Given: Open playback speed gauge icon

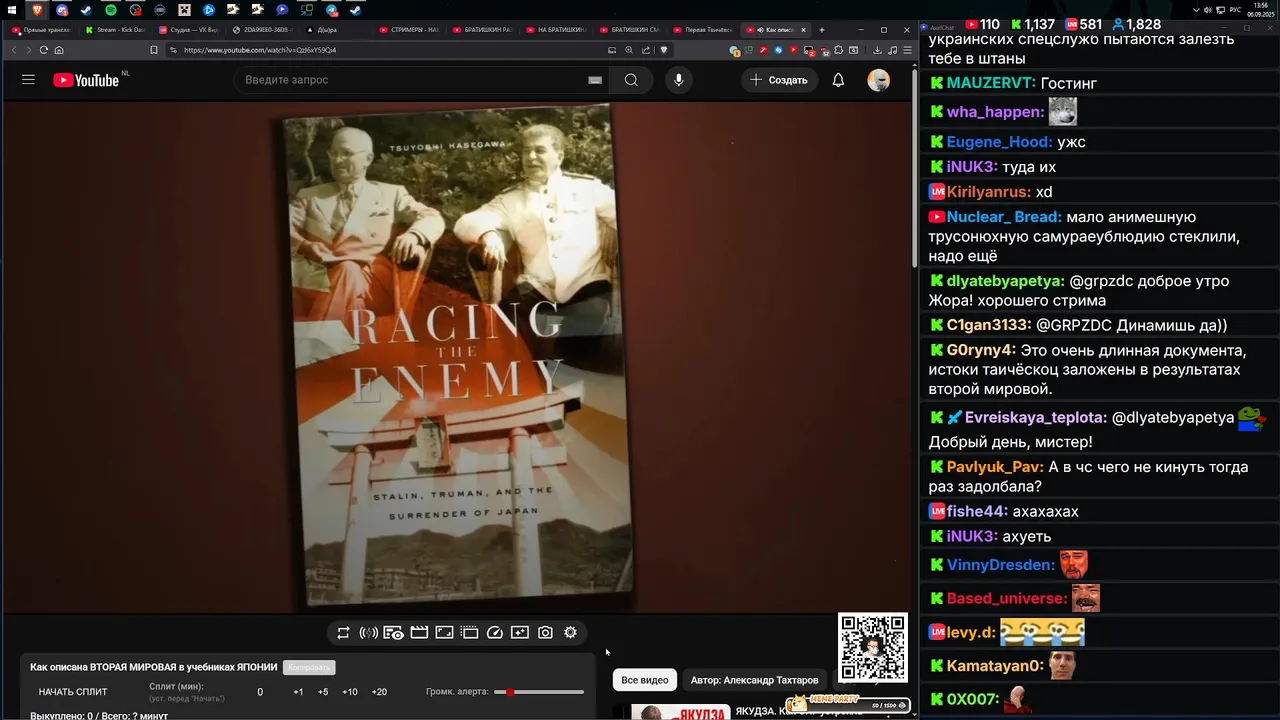Looking at the screenshot, I should tap(494, 632).
